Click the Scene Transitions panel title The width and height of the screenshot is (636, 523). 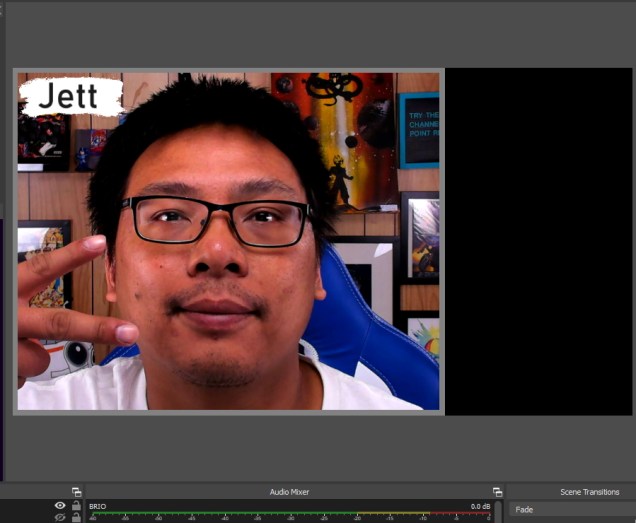(589, 492)
